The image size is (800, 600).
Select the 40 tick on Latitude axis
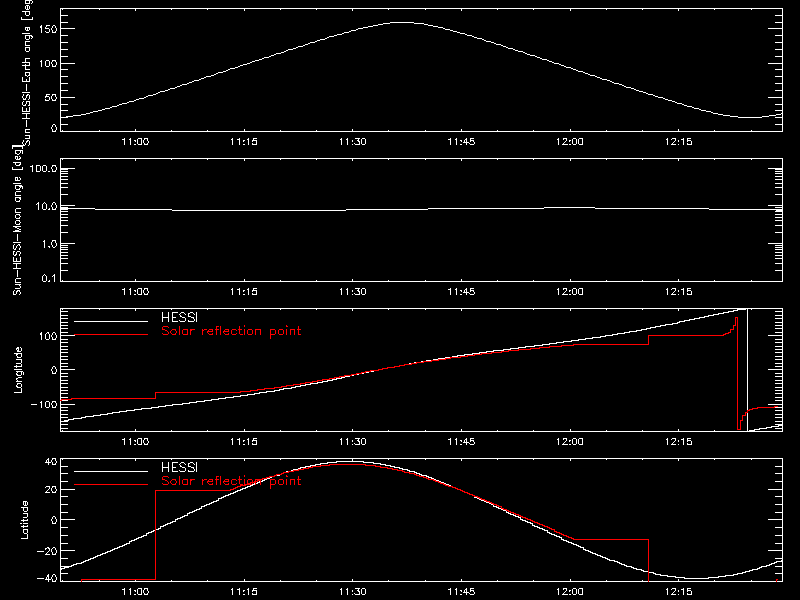point(51,462)
